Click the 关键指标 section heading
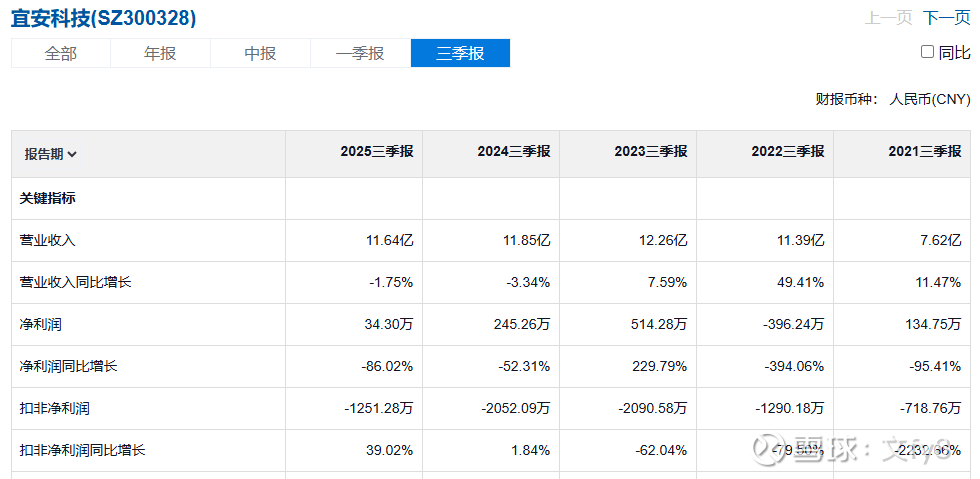This screenshot has height=479, width=980. click(x=48, y=198)
